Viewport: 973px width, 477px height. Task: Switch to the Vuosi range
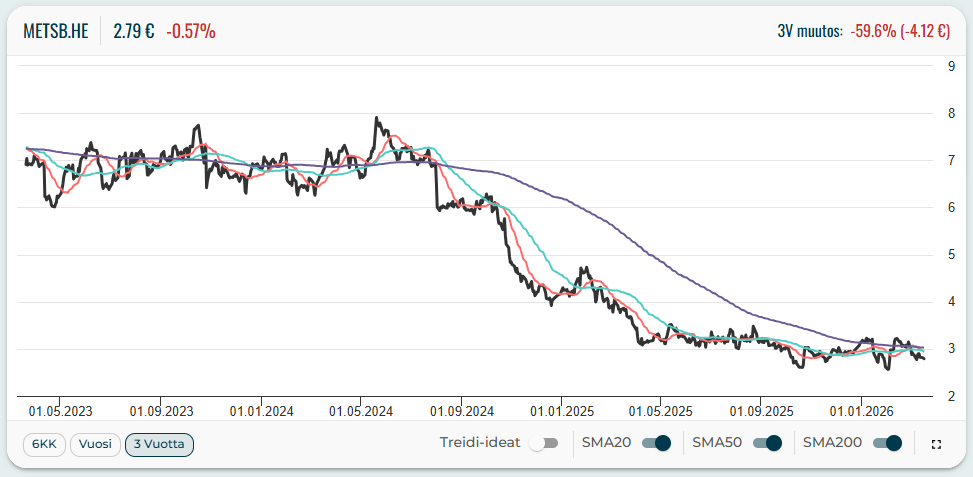tap(95, 444)
